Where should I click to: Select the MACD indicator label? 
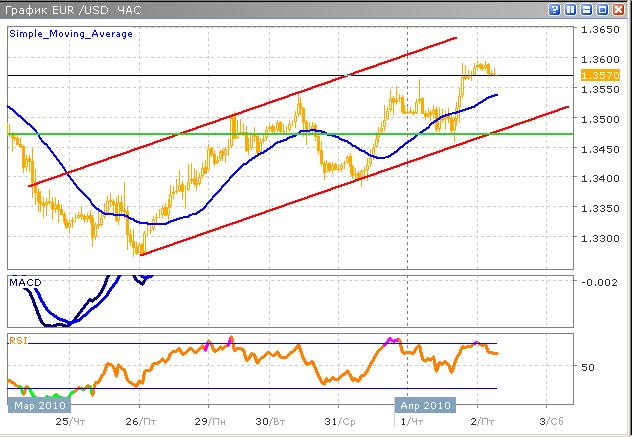(25, 283)
